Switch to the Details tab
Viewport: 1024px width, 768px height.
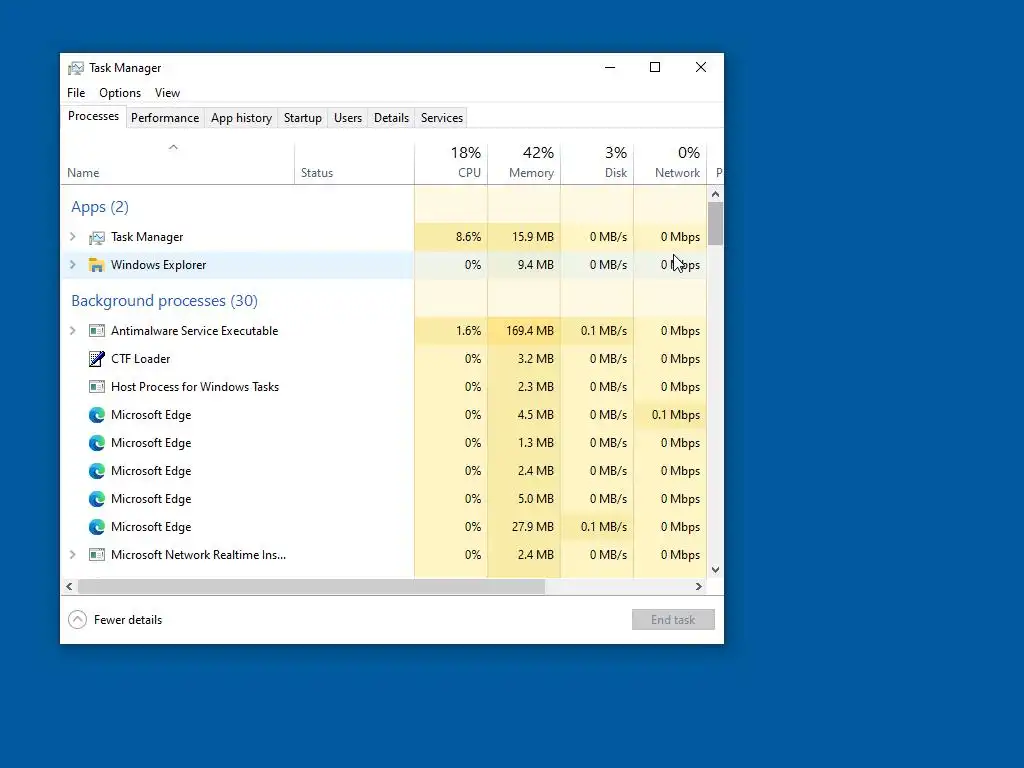pyautogui.click(x=391, y=118)
